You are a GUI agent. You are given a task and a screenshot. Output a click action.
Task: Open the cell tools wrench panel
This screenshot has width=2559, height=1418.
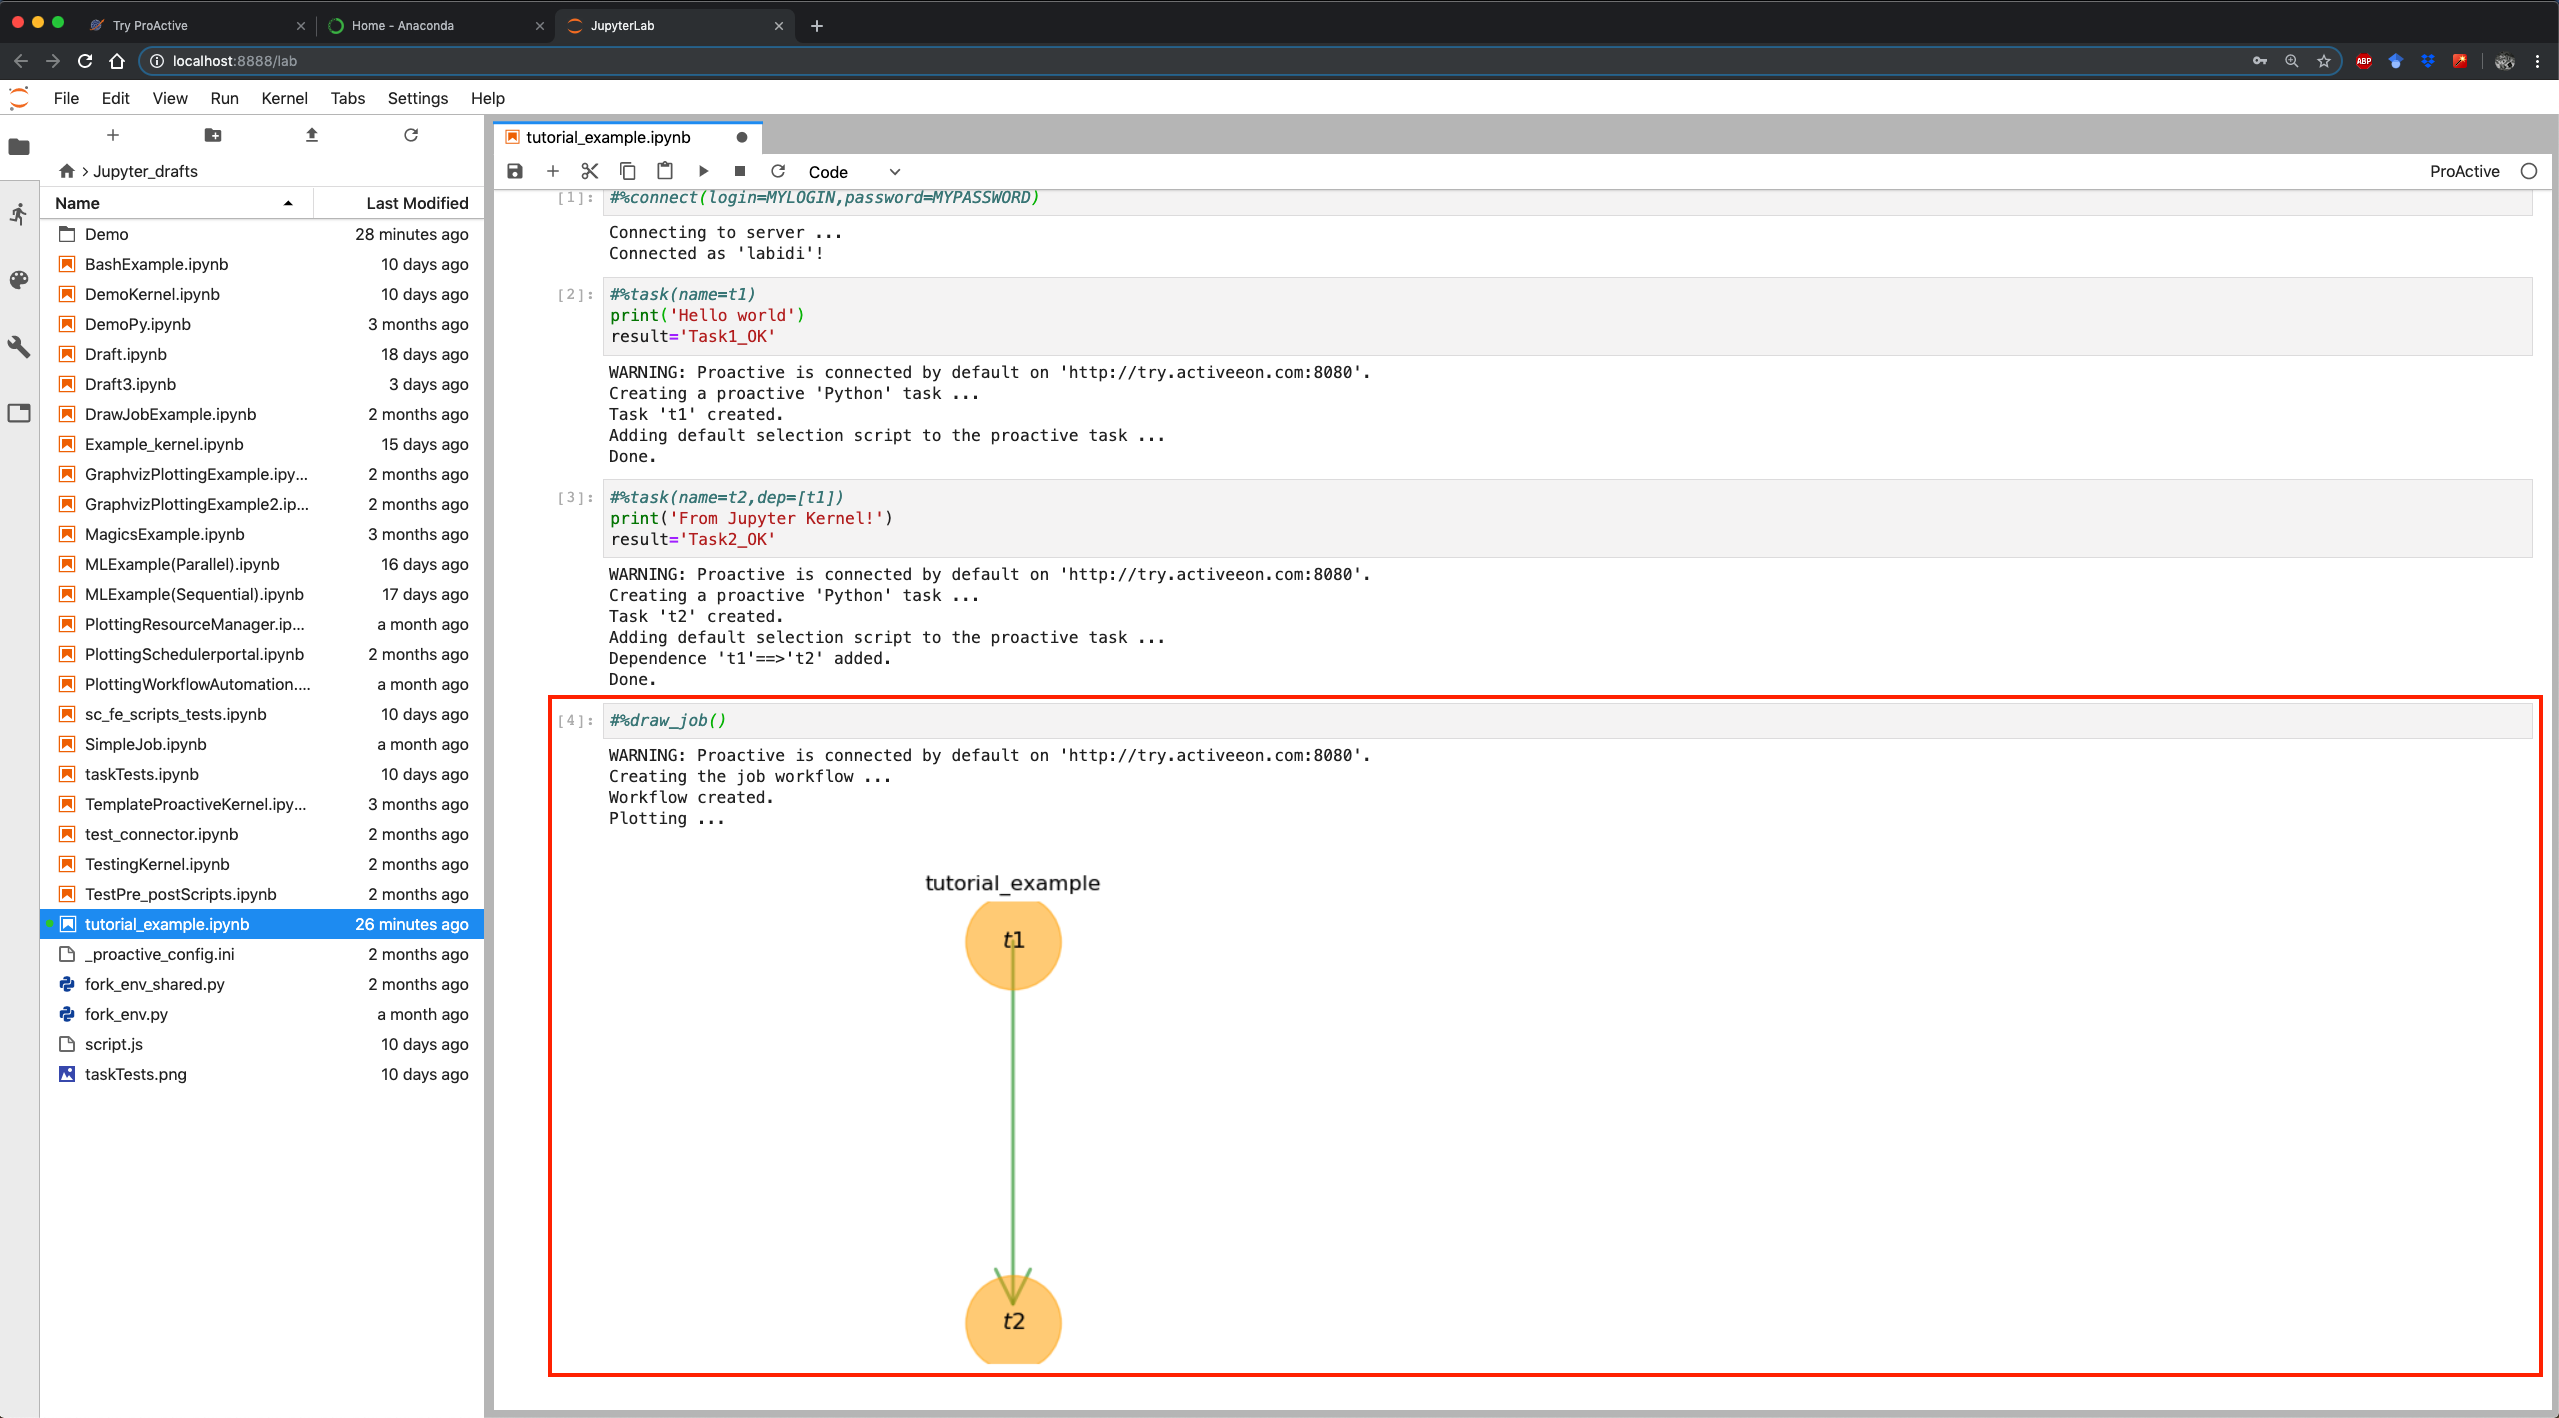19,347
